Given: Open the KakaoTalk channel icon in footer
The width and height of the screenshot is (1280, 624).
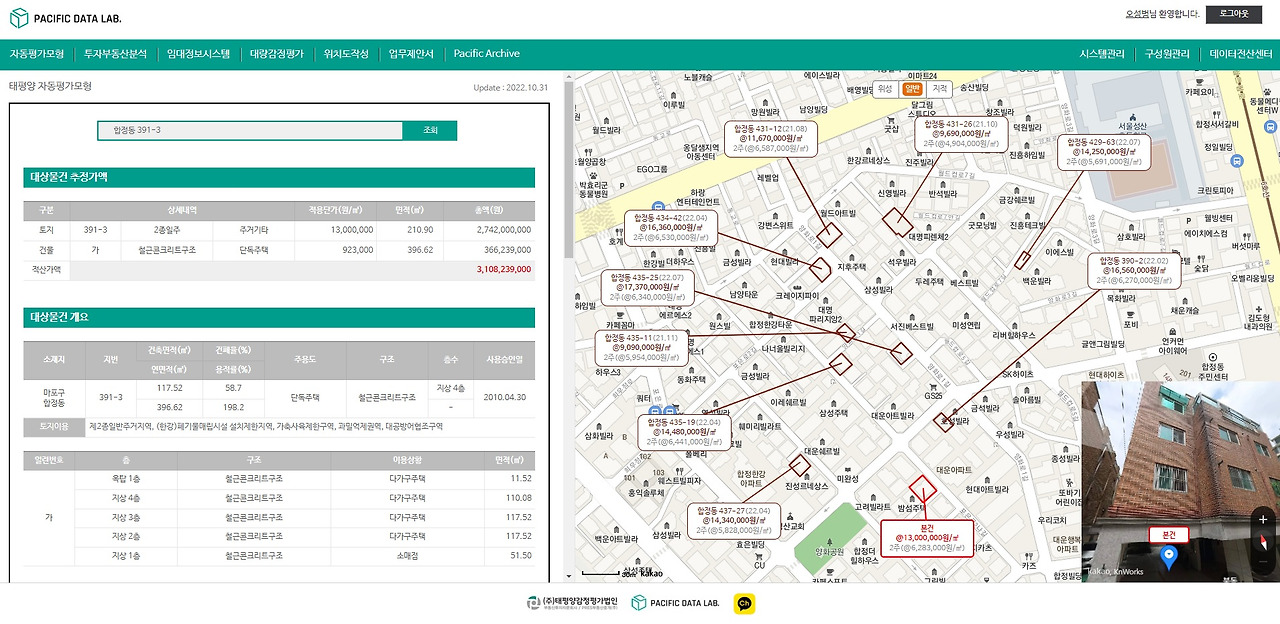Looking at the screenshot, I should coord(744,602).
